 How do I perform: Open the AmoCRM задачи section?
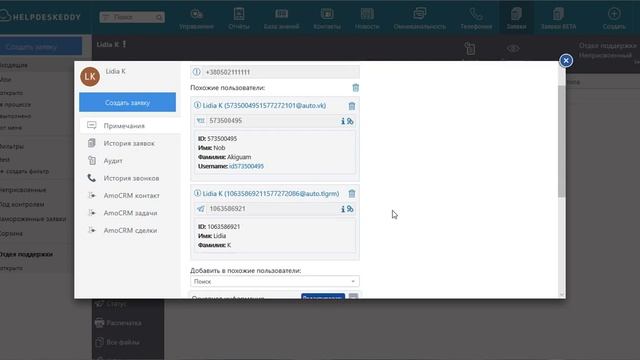(x=130, y=213)
